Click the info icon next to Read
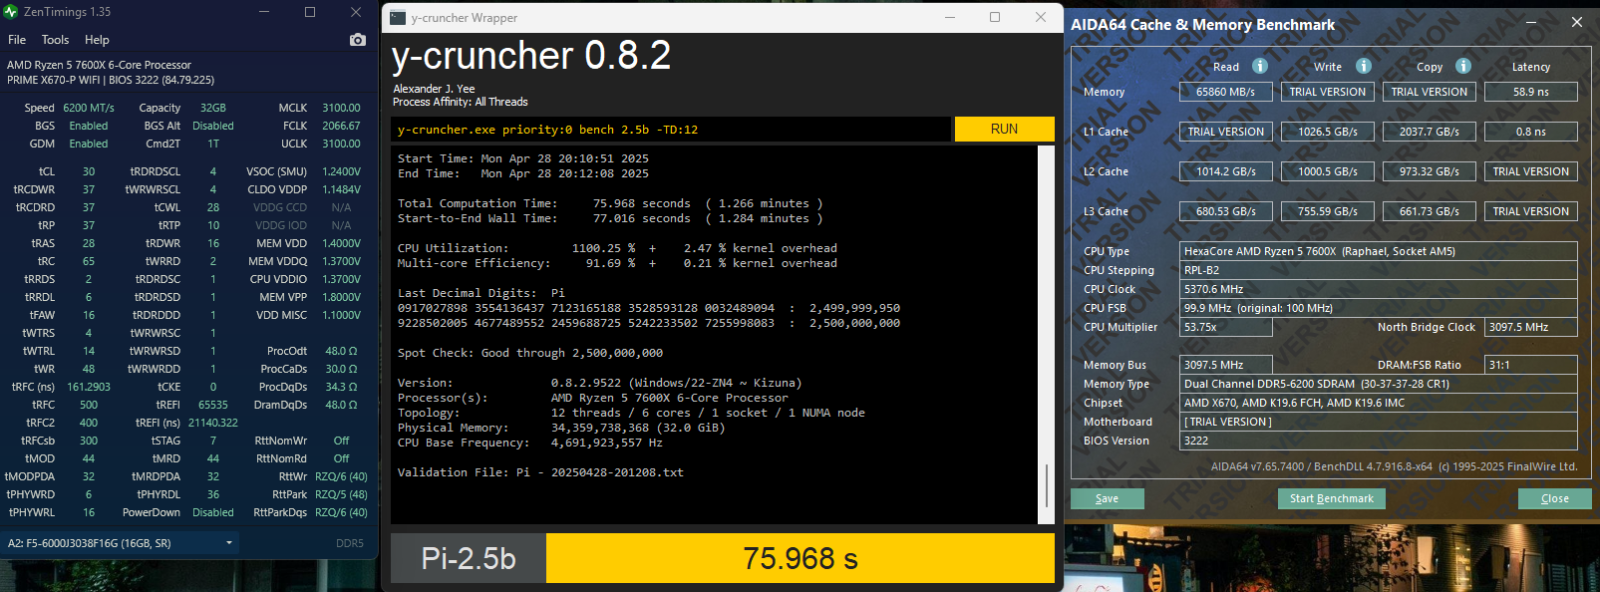This screenshot has width=1600, height=592. click(1260, 66)
